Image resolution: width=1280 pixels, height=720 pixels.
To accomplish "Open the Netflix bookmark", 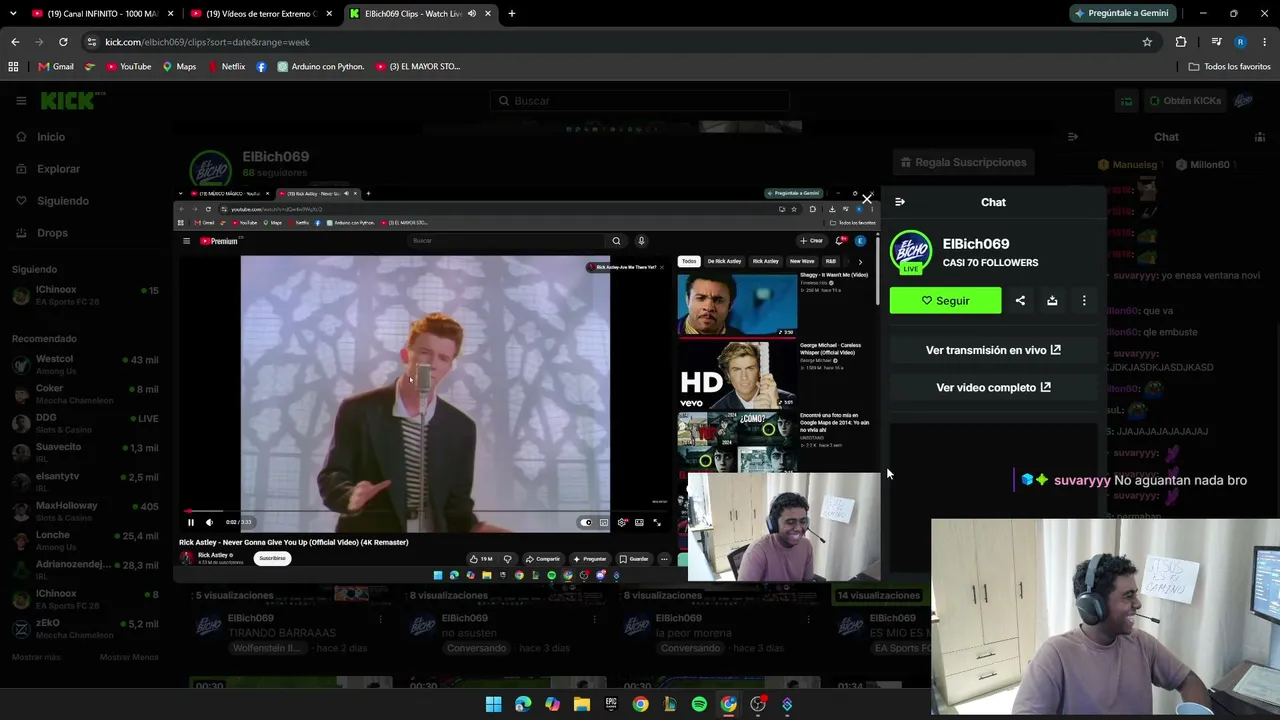I will pyautogui.click(x=226, y=67).
